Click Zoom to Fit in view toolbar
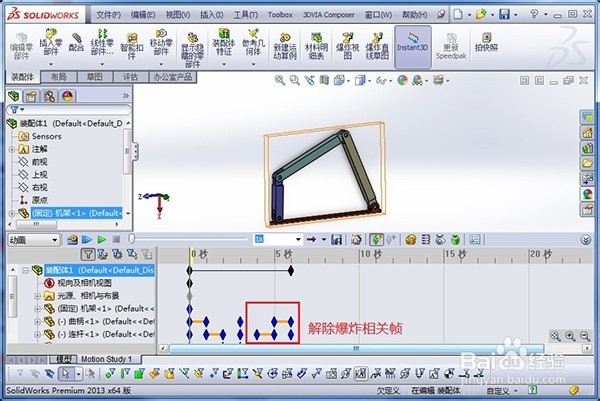Image resolution: width=600 pixels, height=401 pixels. [x=280, y=80]
